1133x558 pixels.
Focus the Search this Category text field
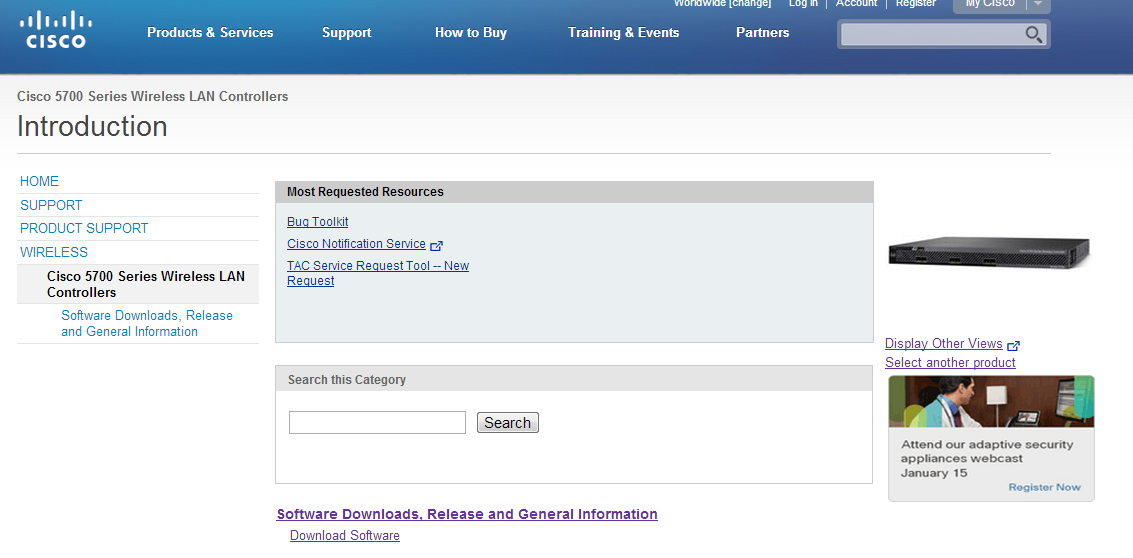click(377, 423)
